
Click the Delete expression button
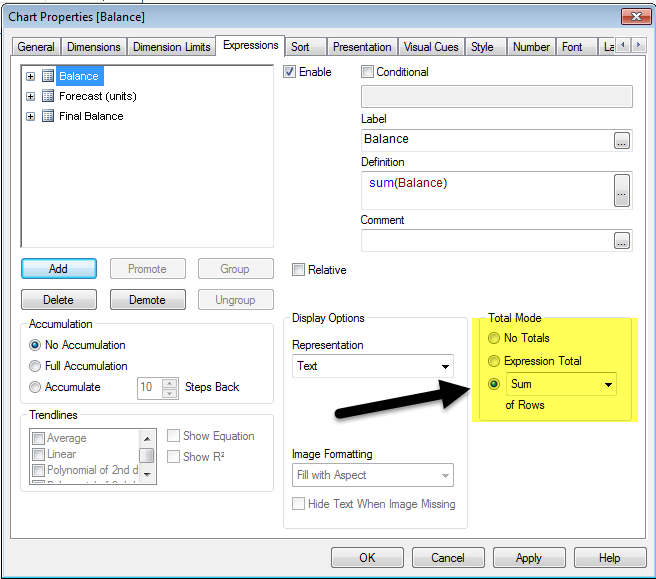tap(59, 300)
